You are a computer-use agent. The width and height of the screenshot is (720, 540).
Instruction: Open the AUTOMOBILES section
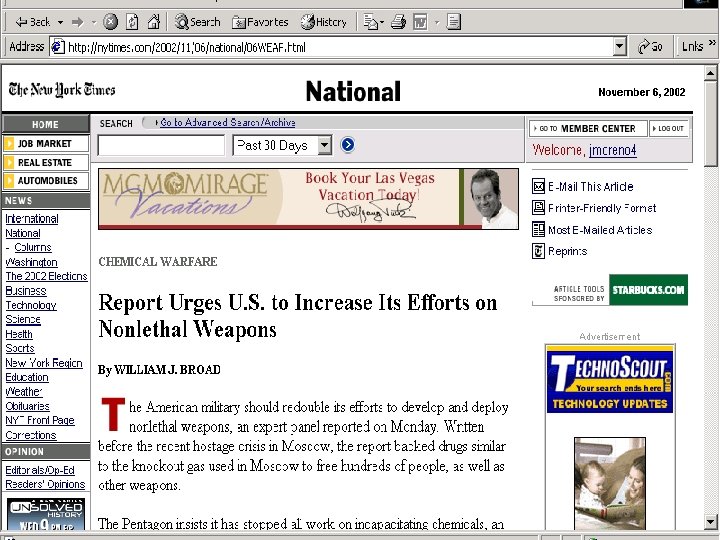click(45, 180)
